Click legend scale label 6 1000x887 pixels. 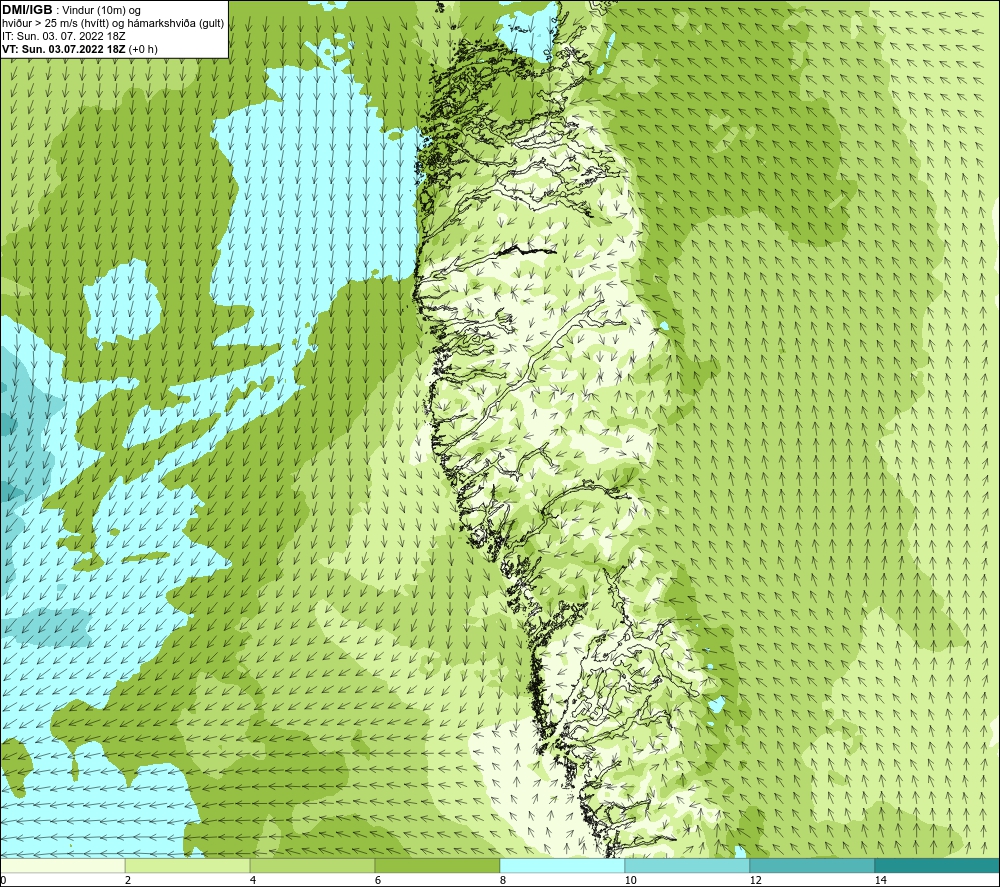click(378, 881)
